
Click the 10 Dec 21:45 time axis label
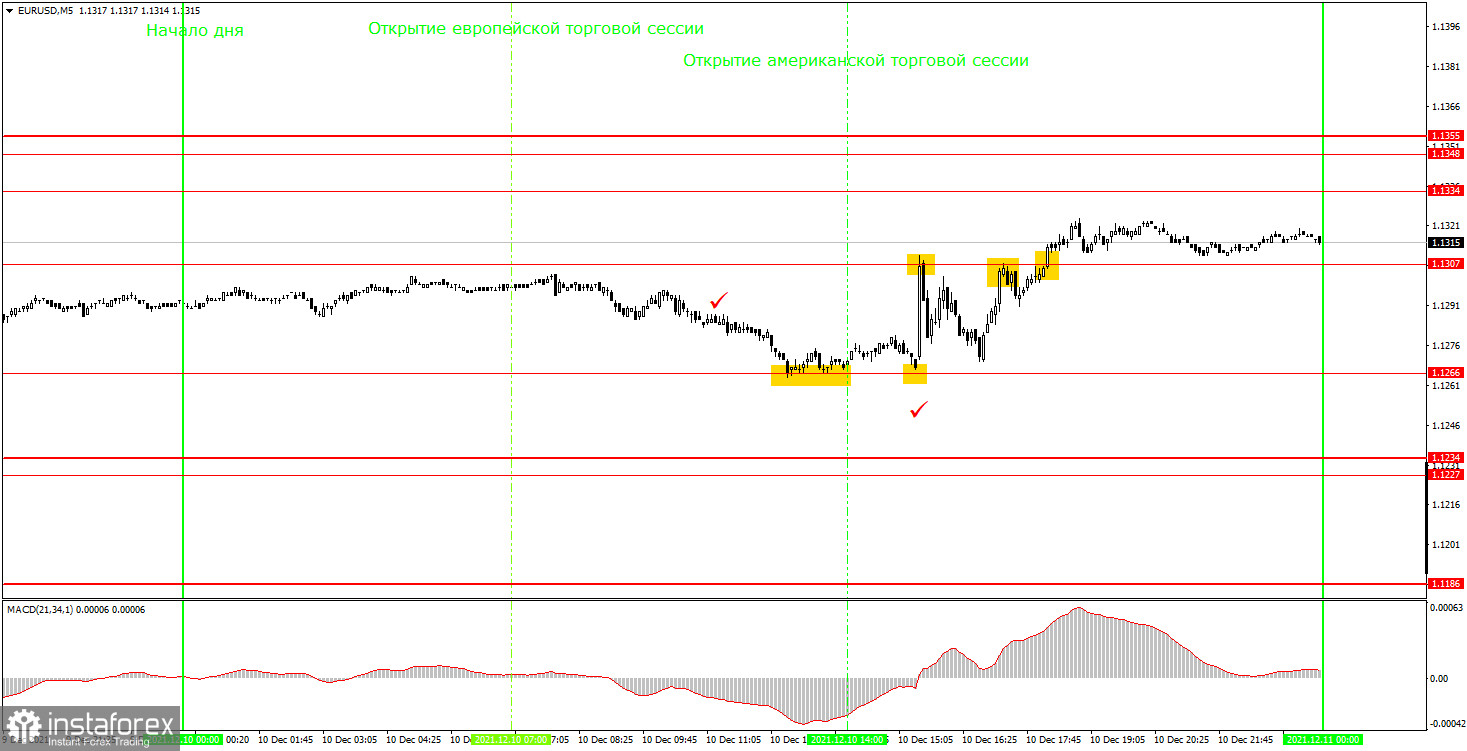(1246, 740)
